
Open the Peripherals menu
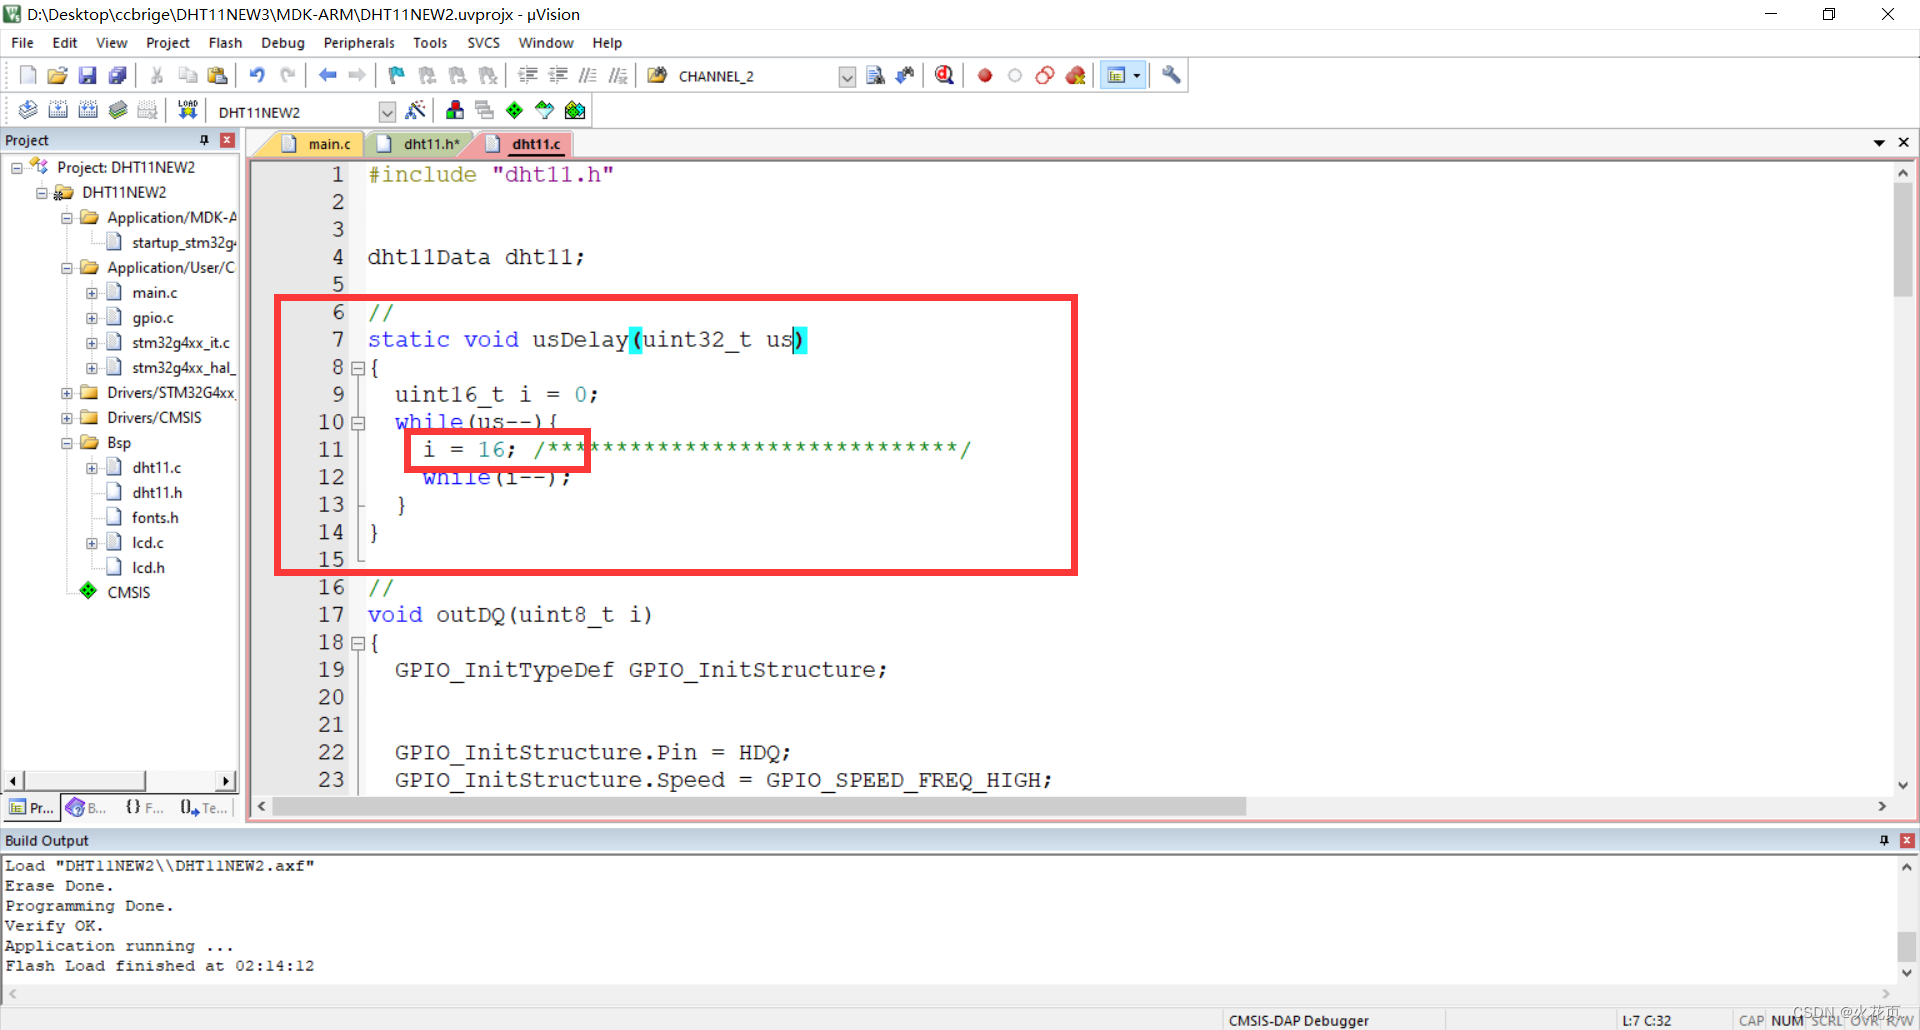(x=358, y=42)
